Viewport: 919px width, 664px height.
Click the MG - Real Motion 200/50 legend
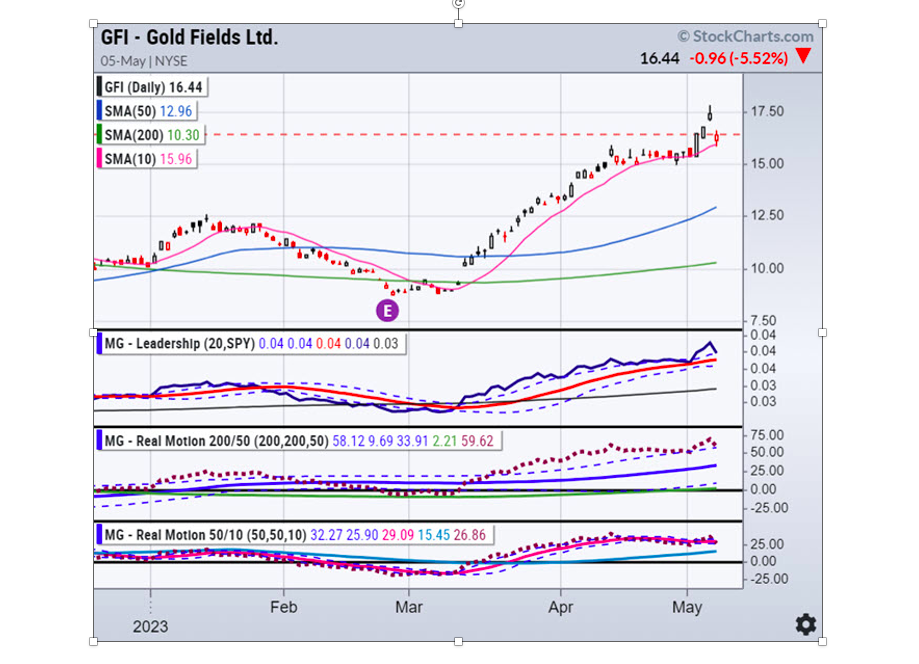[299, 441]
